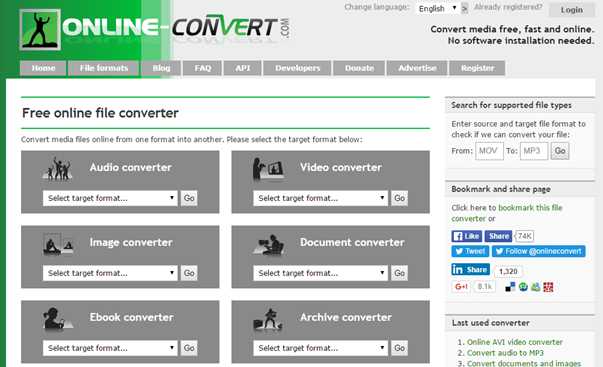Open Archive converter target format dropdown
This screenshot has width=603, height=367.
point(320,348)
